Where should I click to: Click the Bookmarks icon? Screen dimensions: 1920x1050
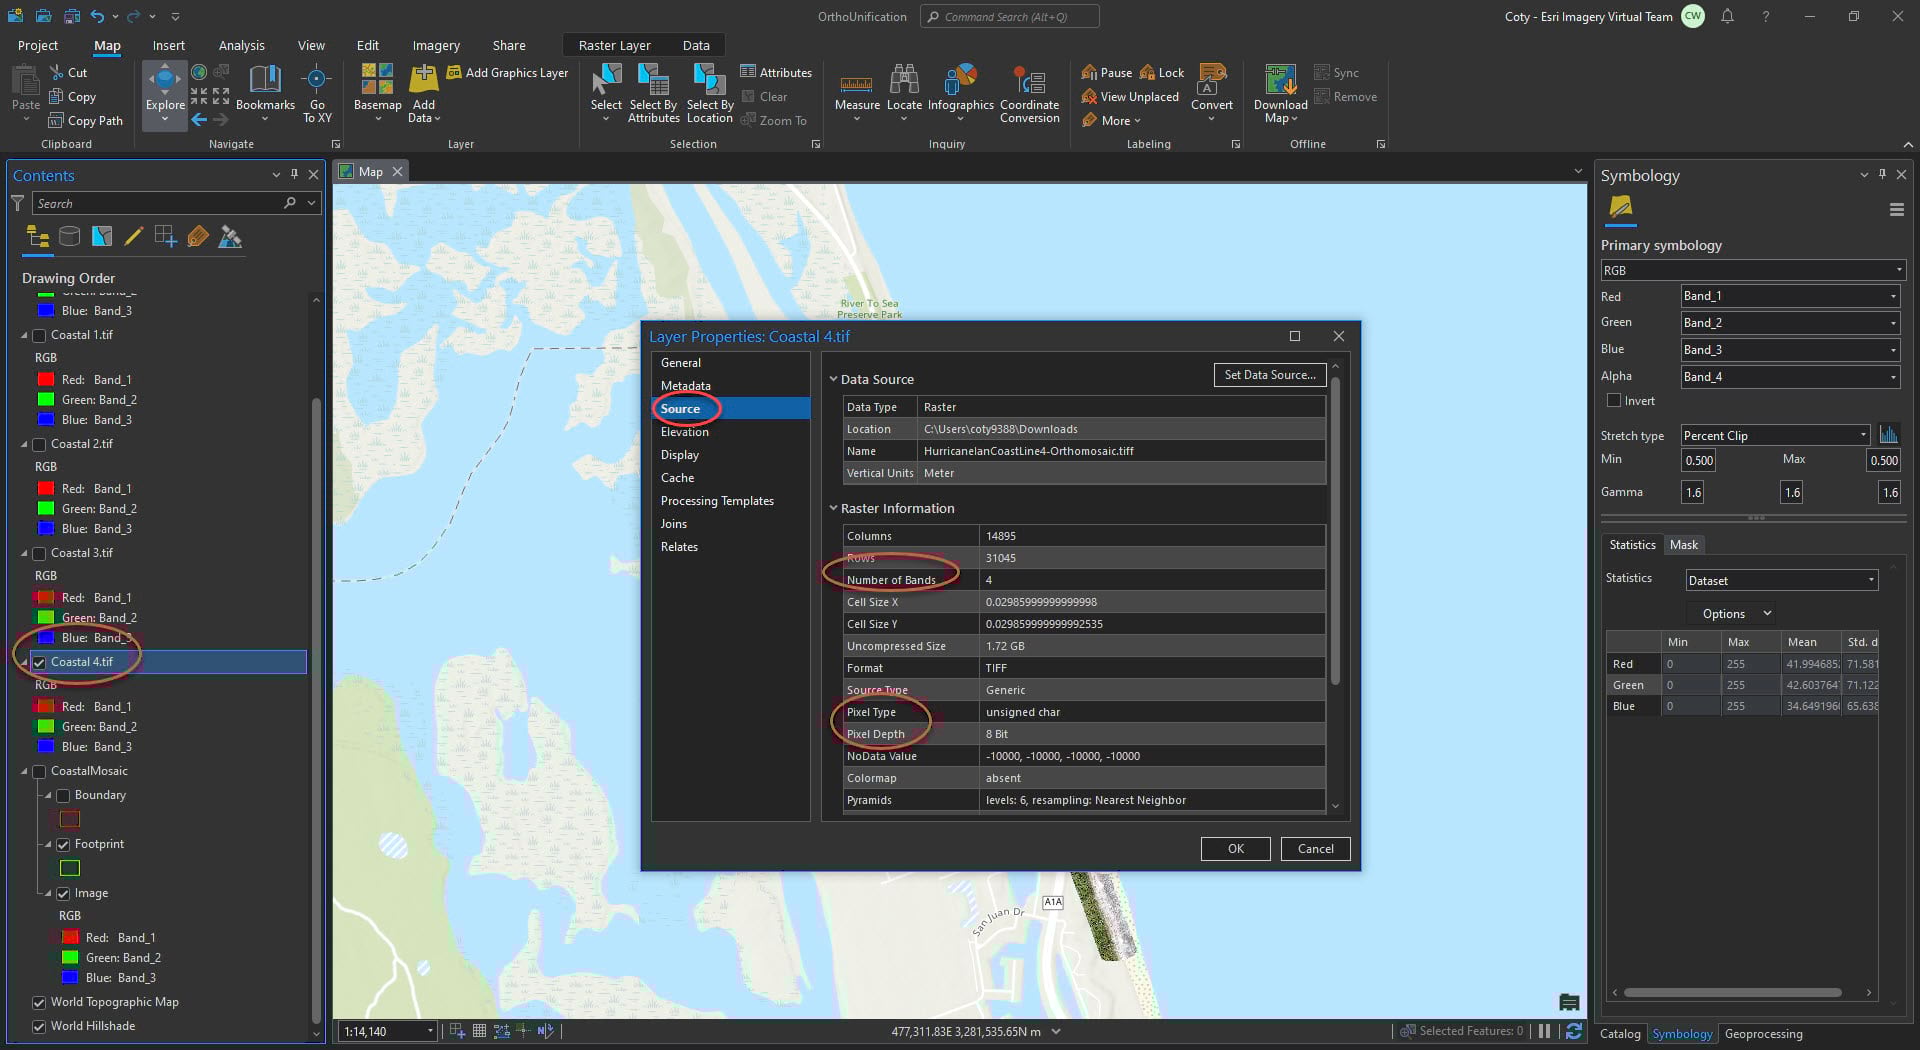pos(265,80)
